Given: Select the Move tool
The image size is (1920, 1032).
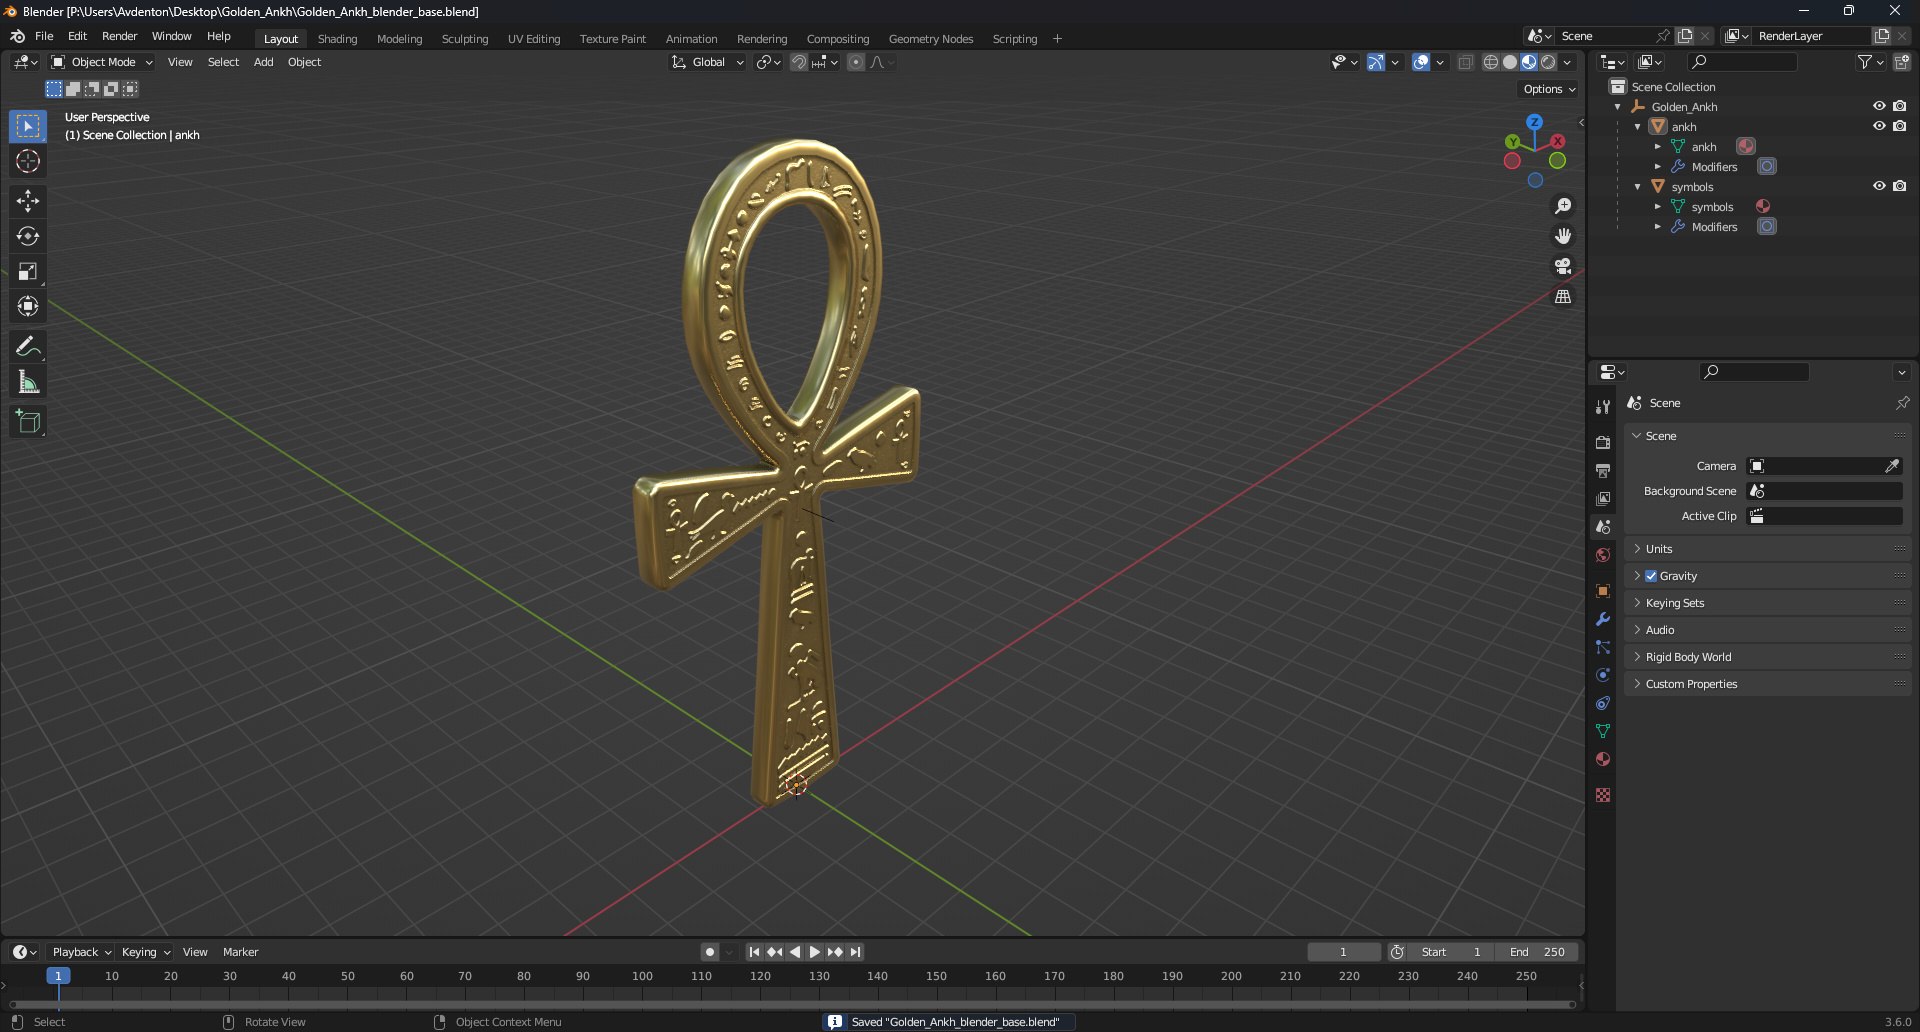Looking at the screenshot, I should pos(28,201).
